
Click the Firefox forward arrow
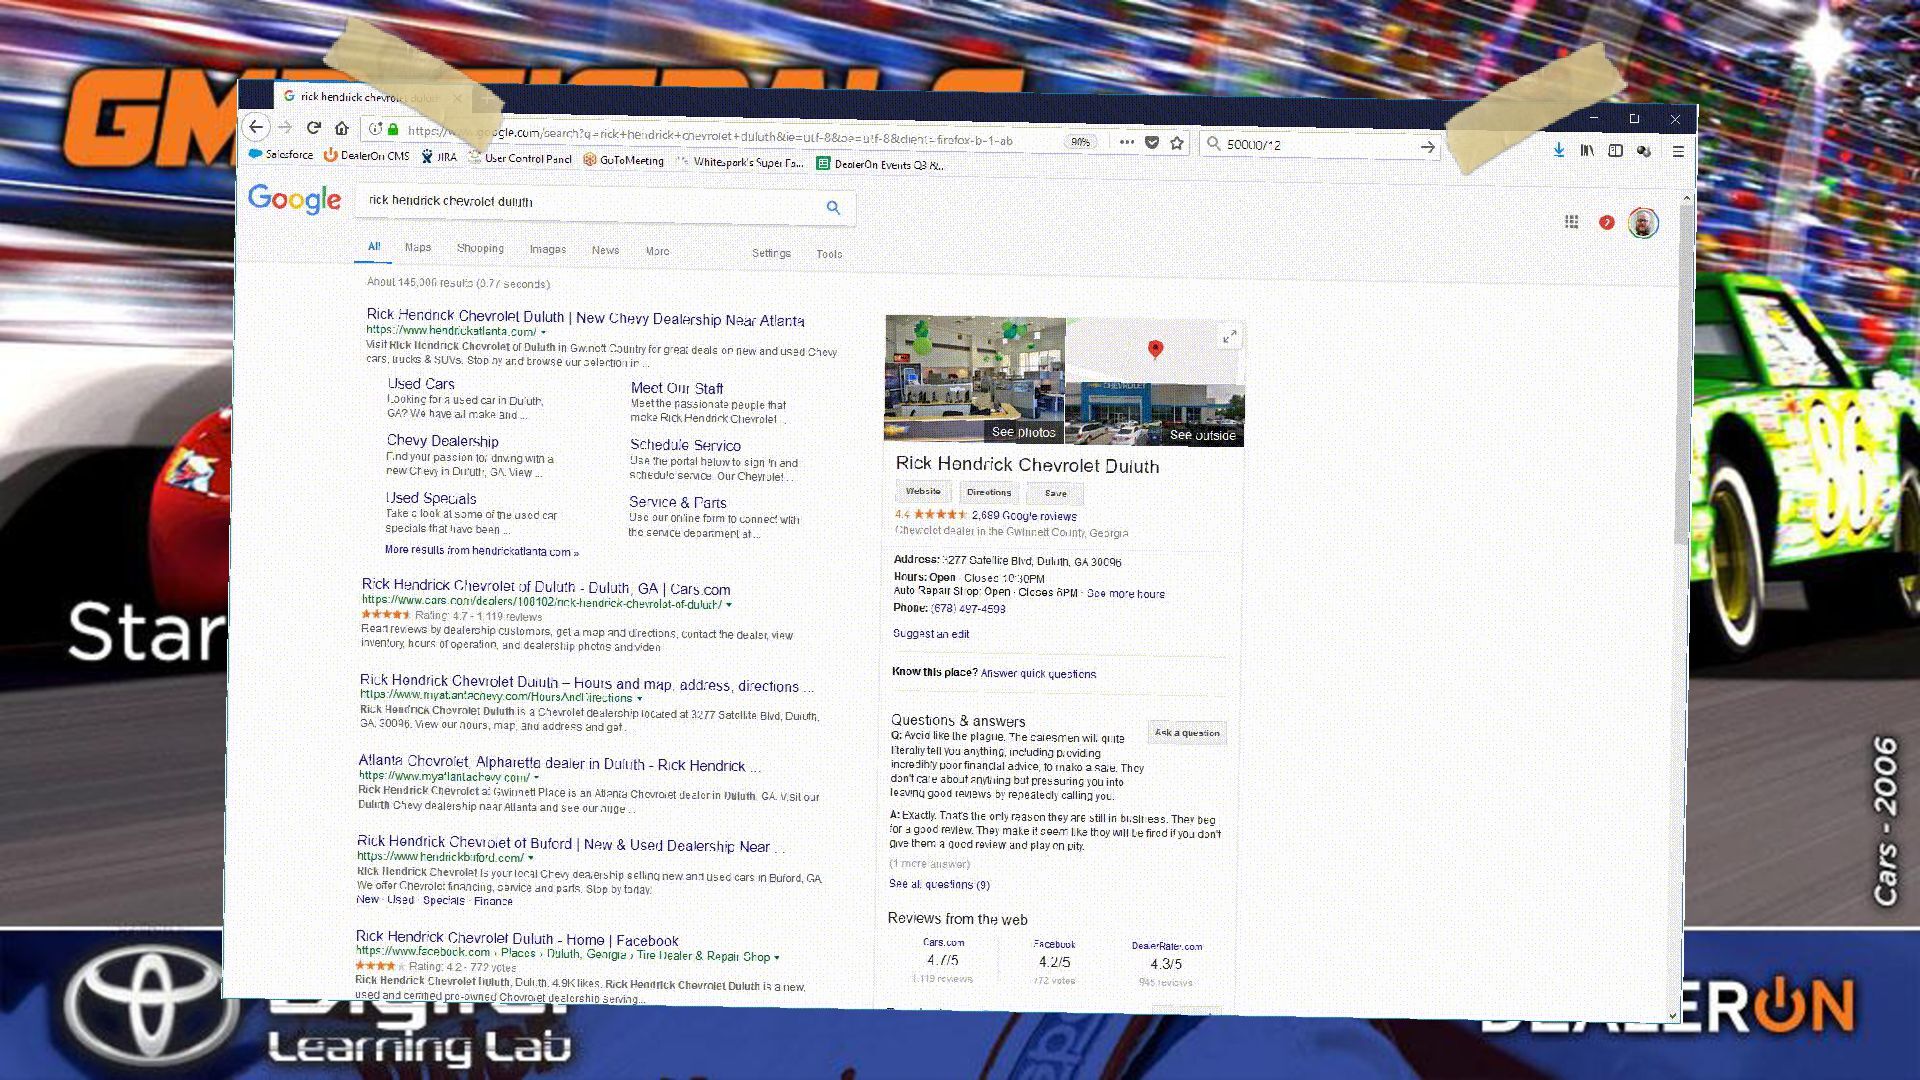285,127
